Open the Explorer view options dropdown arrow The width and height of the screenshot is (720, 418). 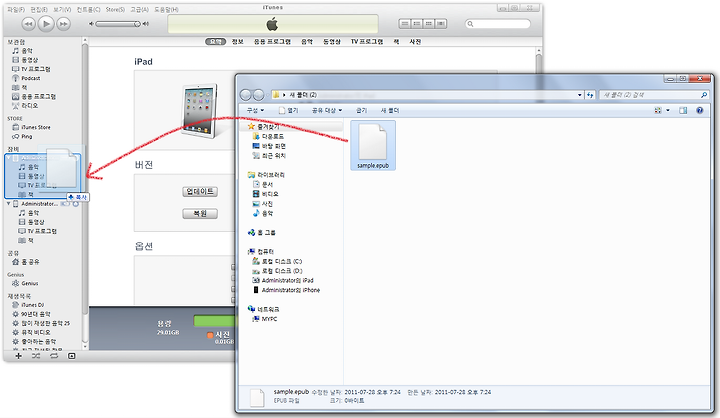tap(668, 110)
